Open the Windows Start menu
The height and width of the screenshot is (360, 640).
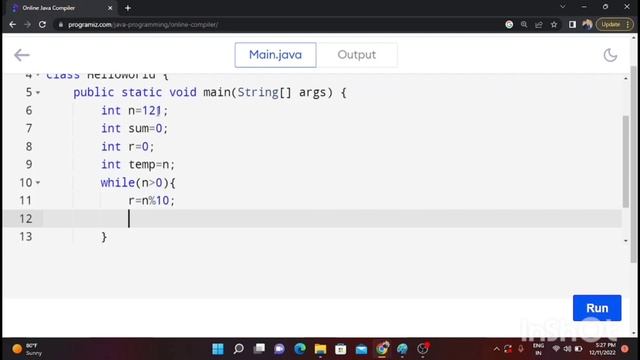(218, 349)
